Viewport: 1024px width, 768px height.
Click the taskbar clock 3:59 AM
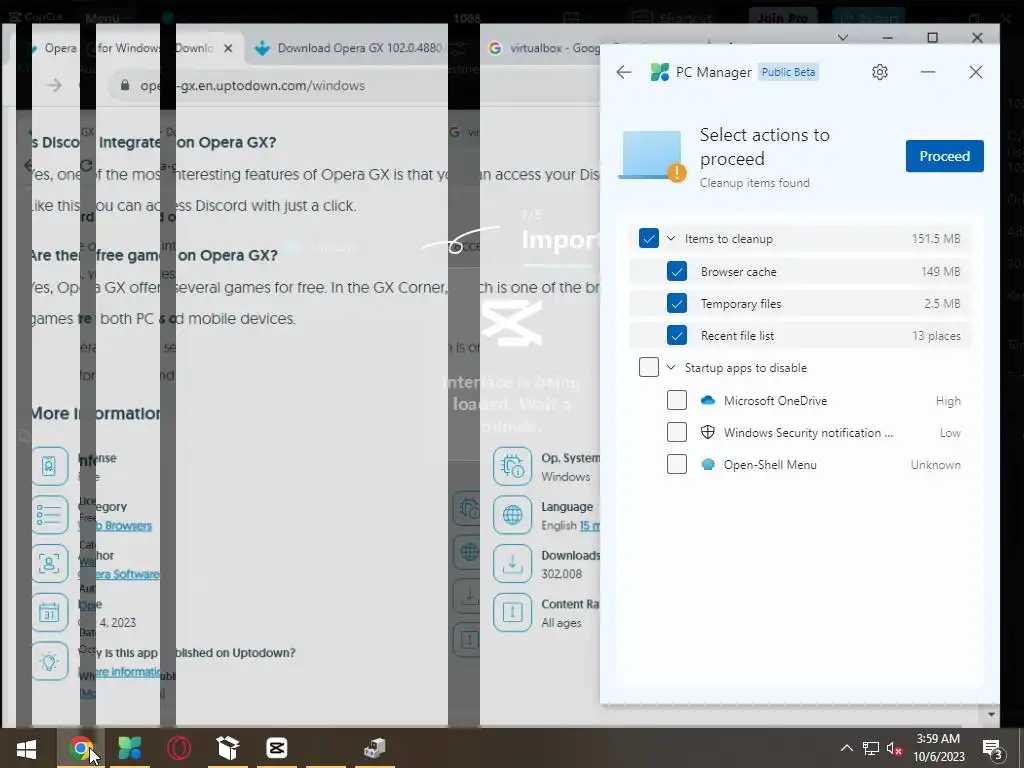pos(938,748)
